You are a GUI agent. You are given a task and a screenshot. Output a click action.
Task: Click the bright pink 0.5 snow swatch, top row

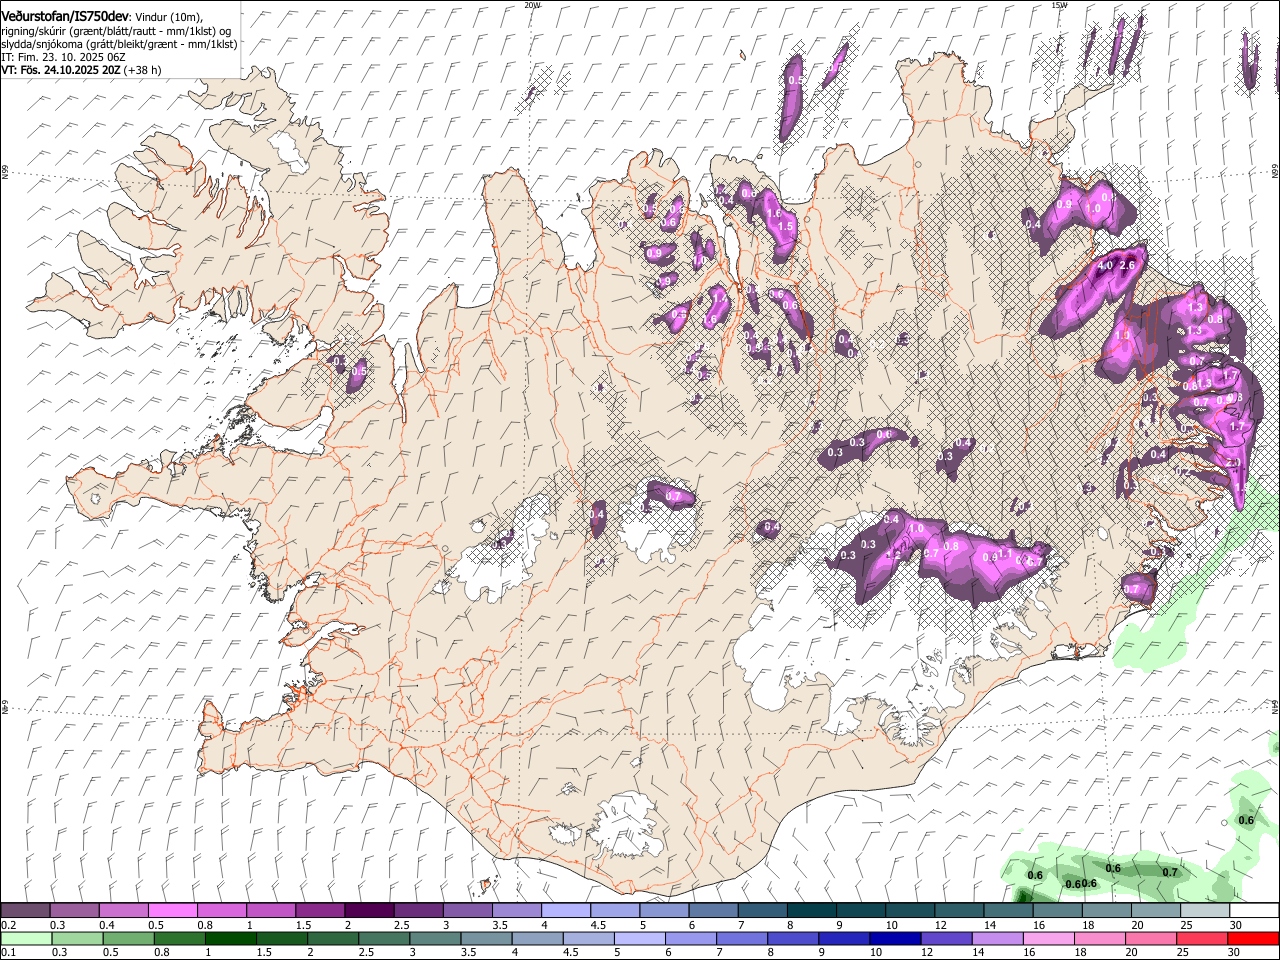coord(172,911)
